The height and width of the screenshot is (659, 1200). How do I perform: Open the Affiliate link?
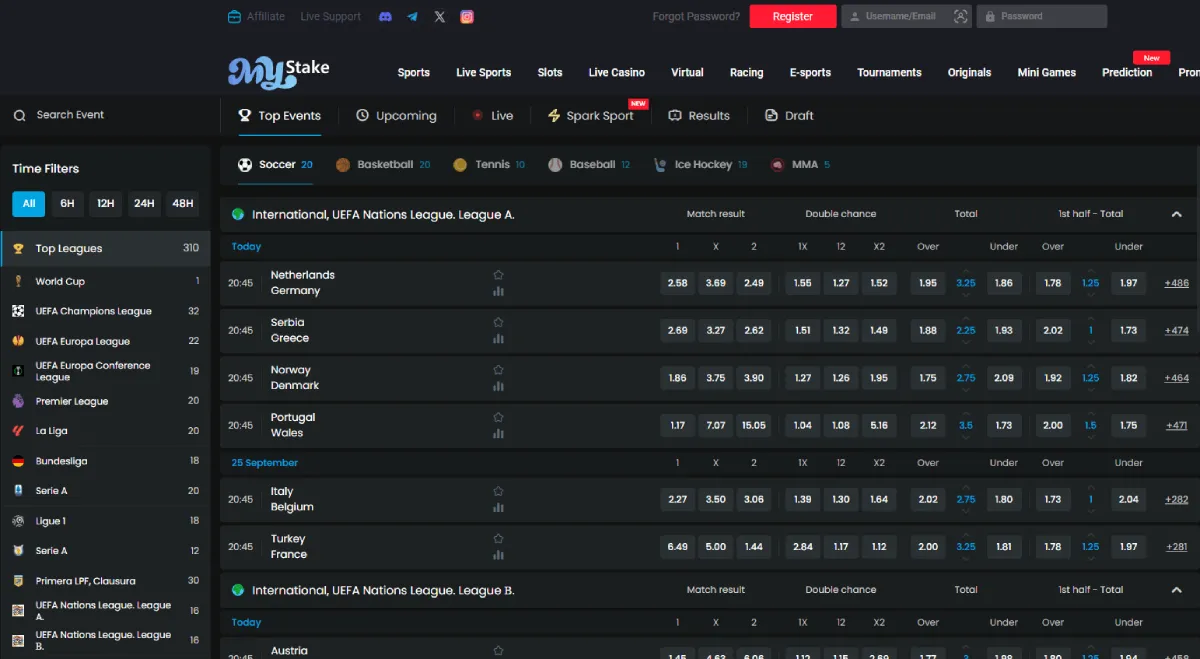pos(256,16)
